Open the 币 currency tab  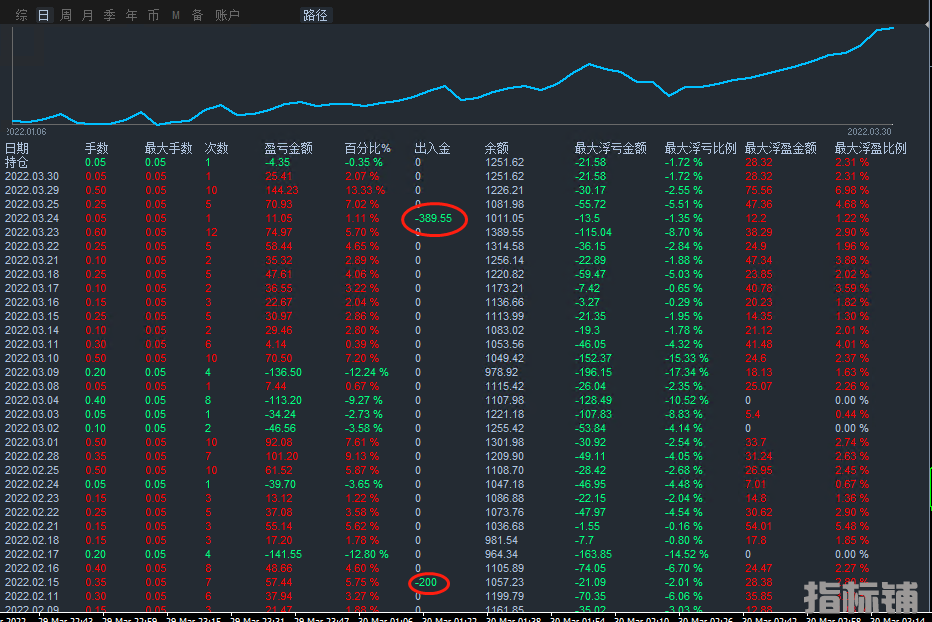tap(153, 15)
